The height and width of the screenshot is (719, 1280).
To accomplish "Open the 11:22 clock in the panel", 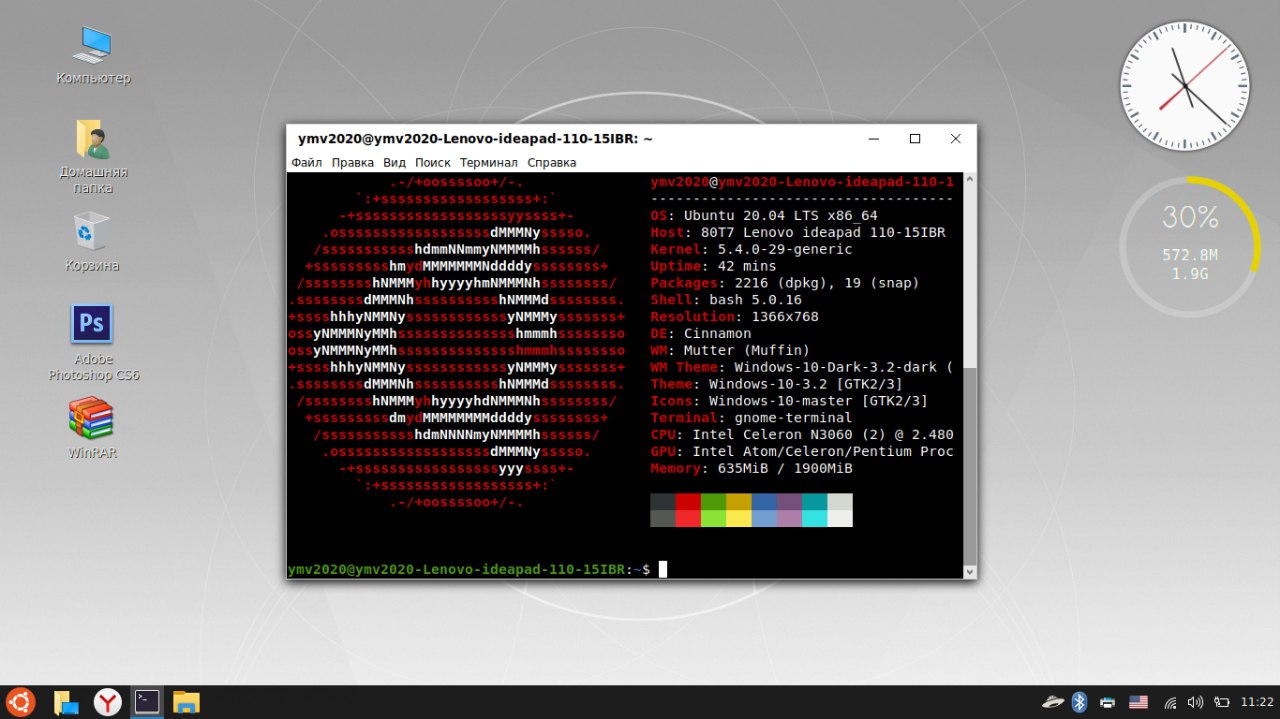I will (x=1257, y=702).
